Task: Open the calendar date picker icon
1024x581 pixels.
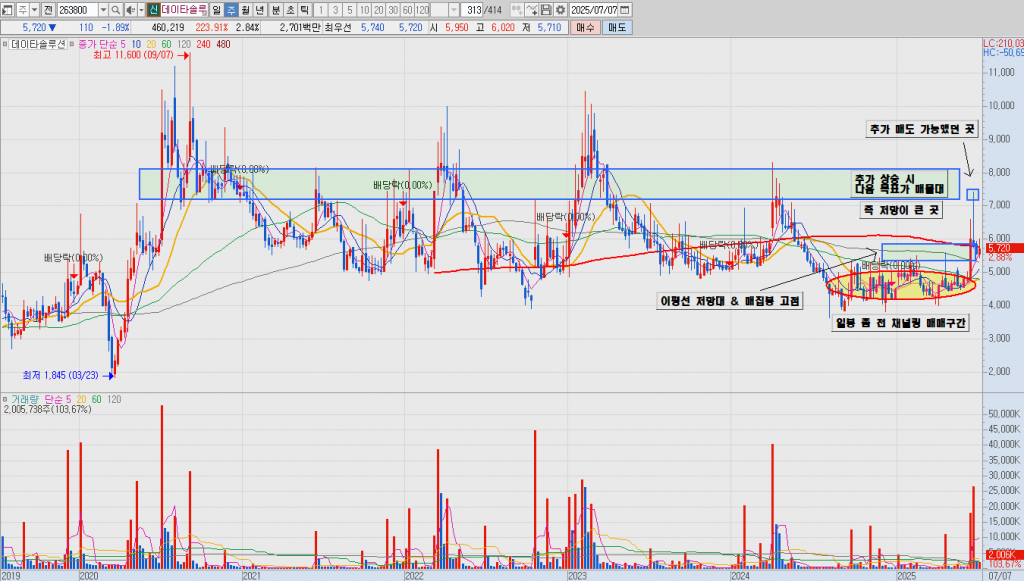Action: (624, 9)
